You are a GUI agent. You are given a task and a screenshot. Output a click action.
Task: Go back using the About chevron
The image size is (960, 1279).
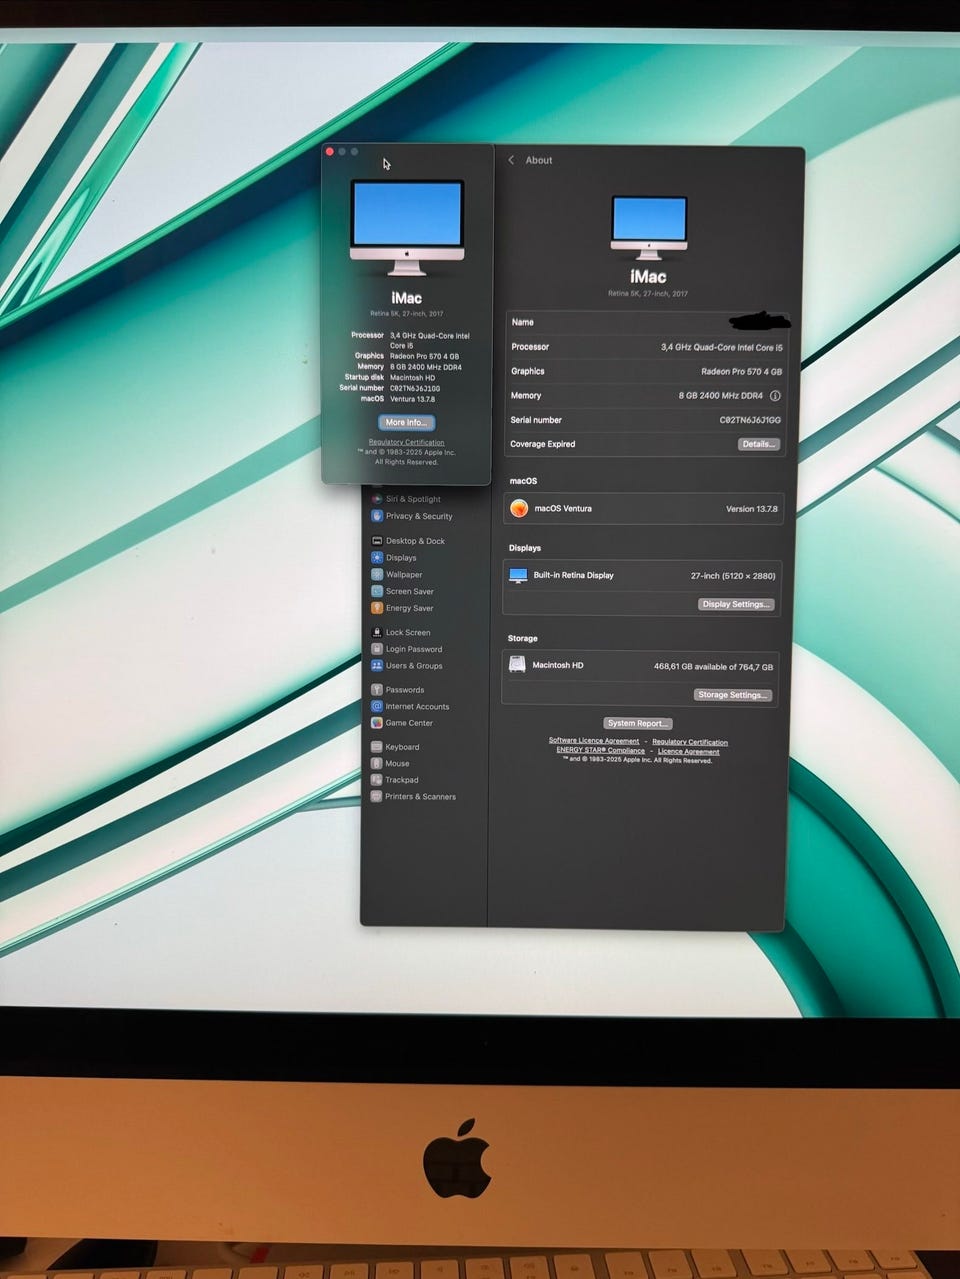click(511, 160)
